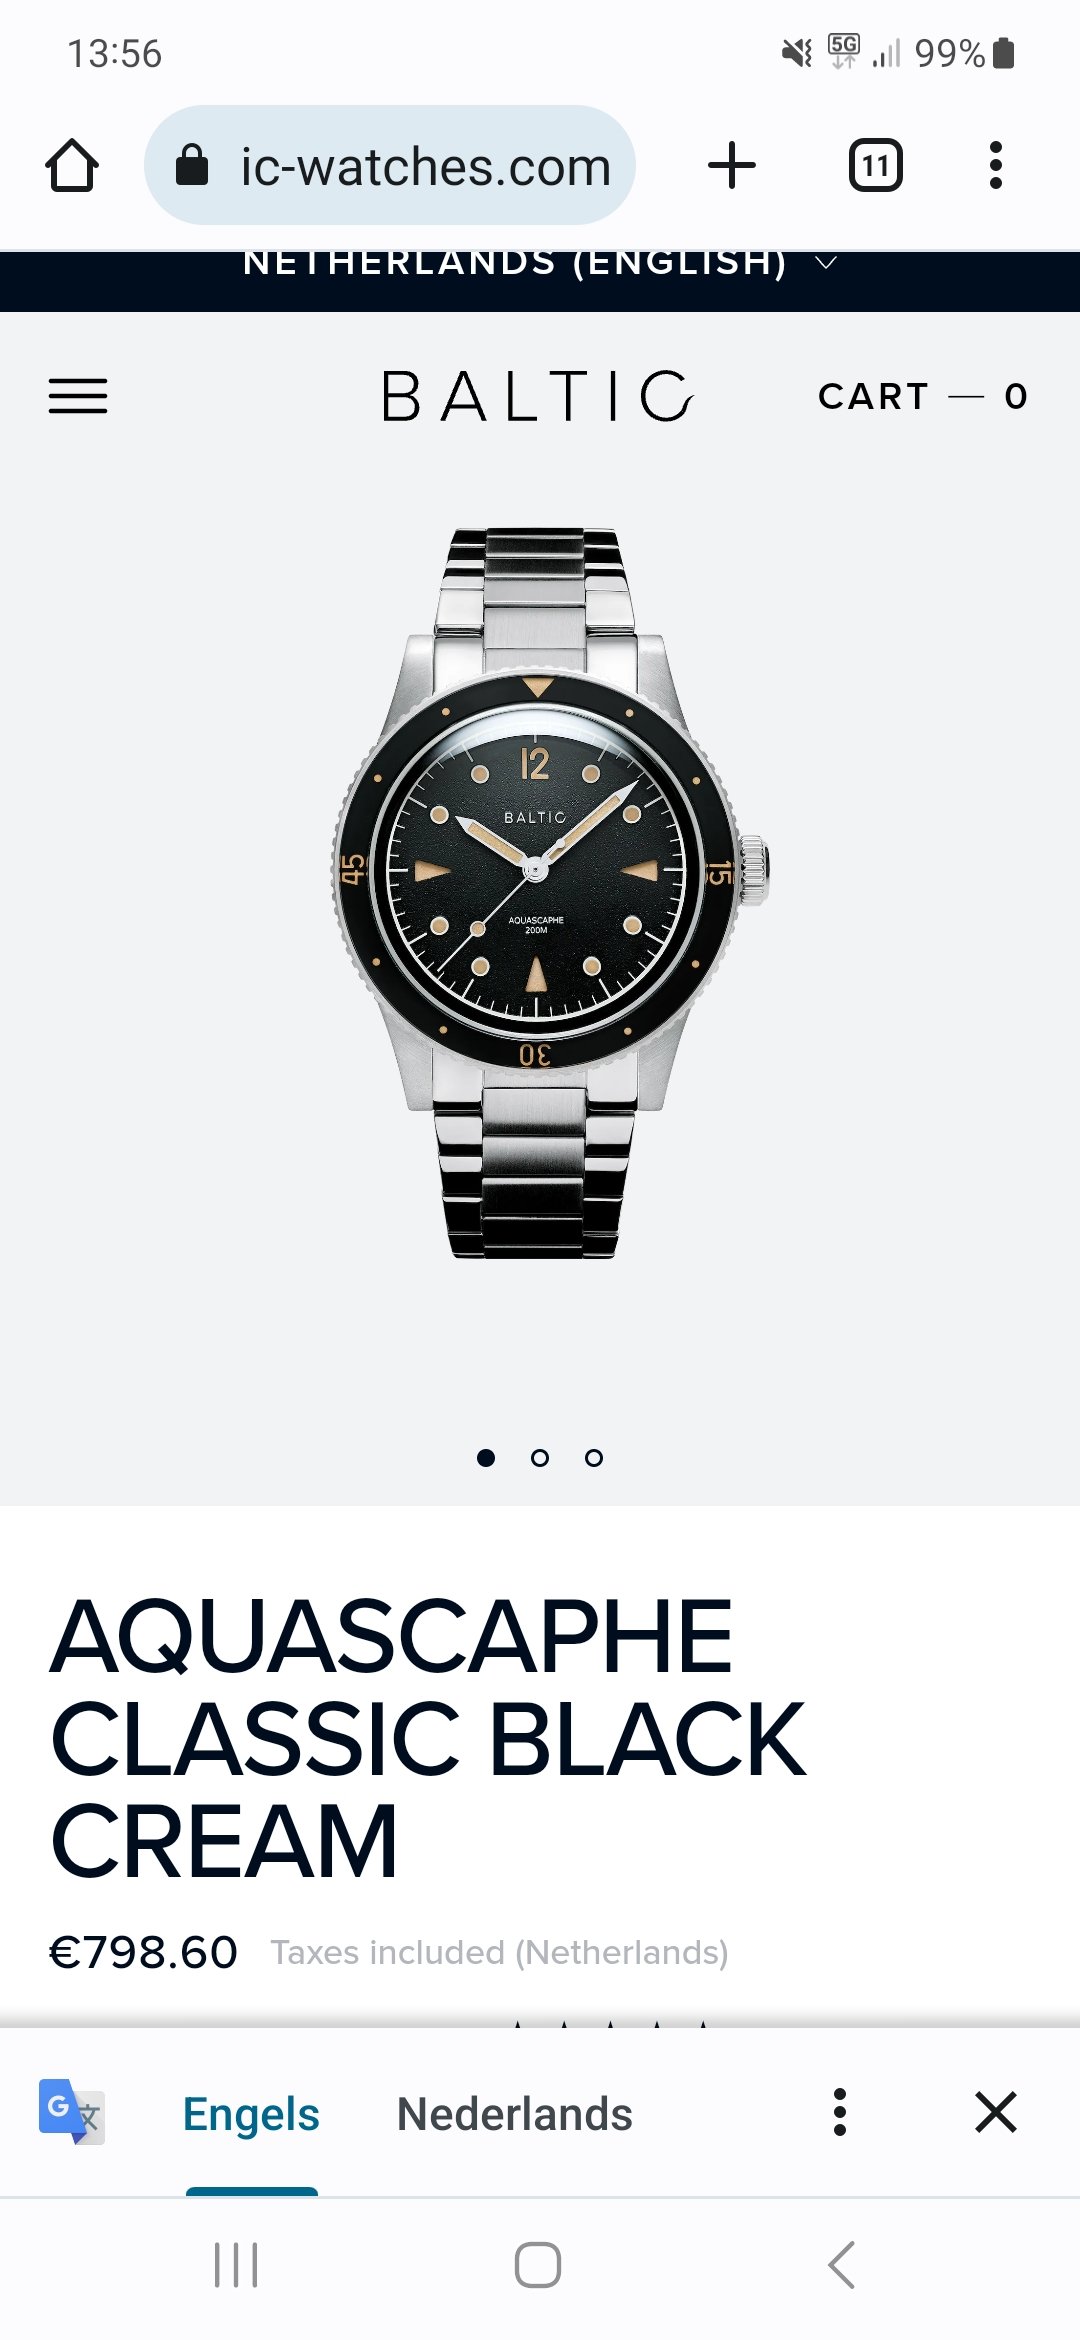This screenshot has height=2340, width=1080.
Task: Tap the Aquascaphe watch product image
Action: (549, 892)
